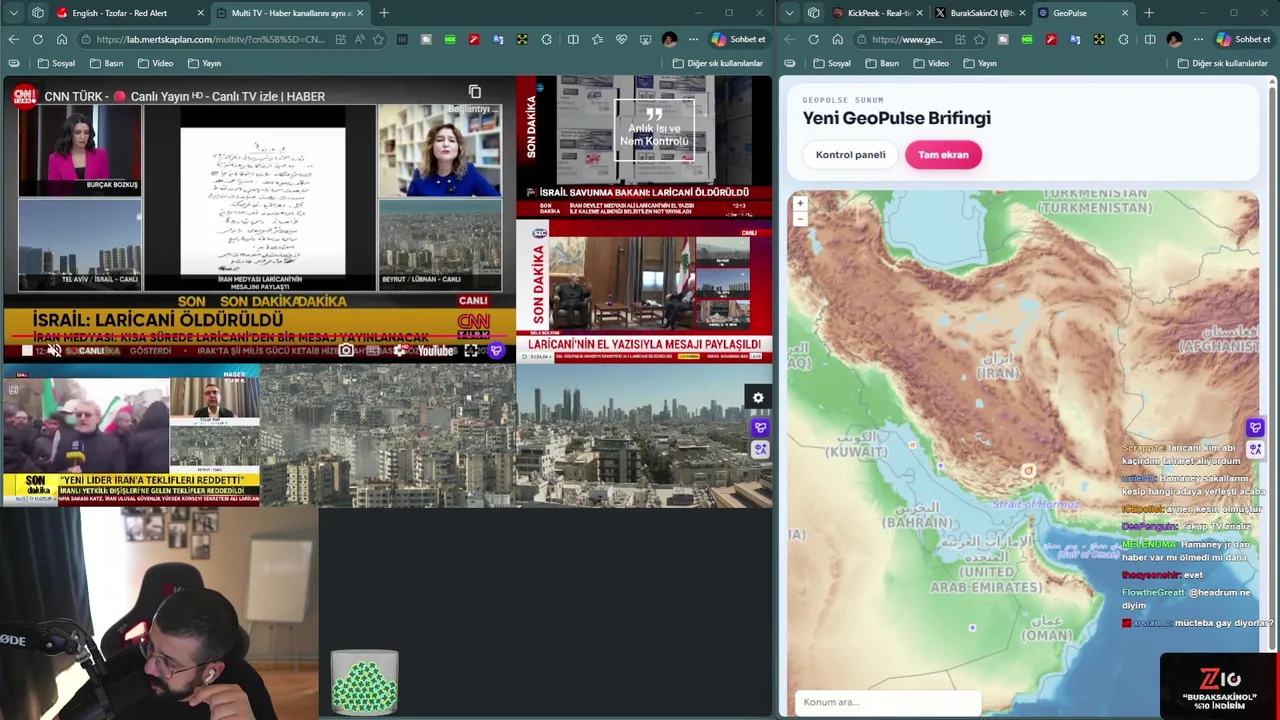Focus the Konum ara search field
The width and height of the screenshot is (1280, 720).
[x=888, y=702]
